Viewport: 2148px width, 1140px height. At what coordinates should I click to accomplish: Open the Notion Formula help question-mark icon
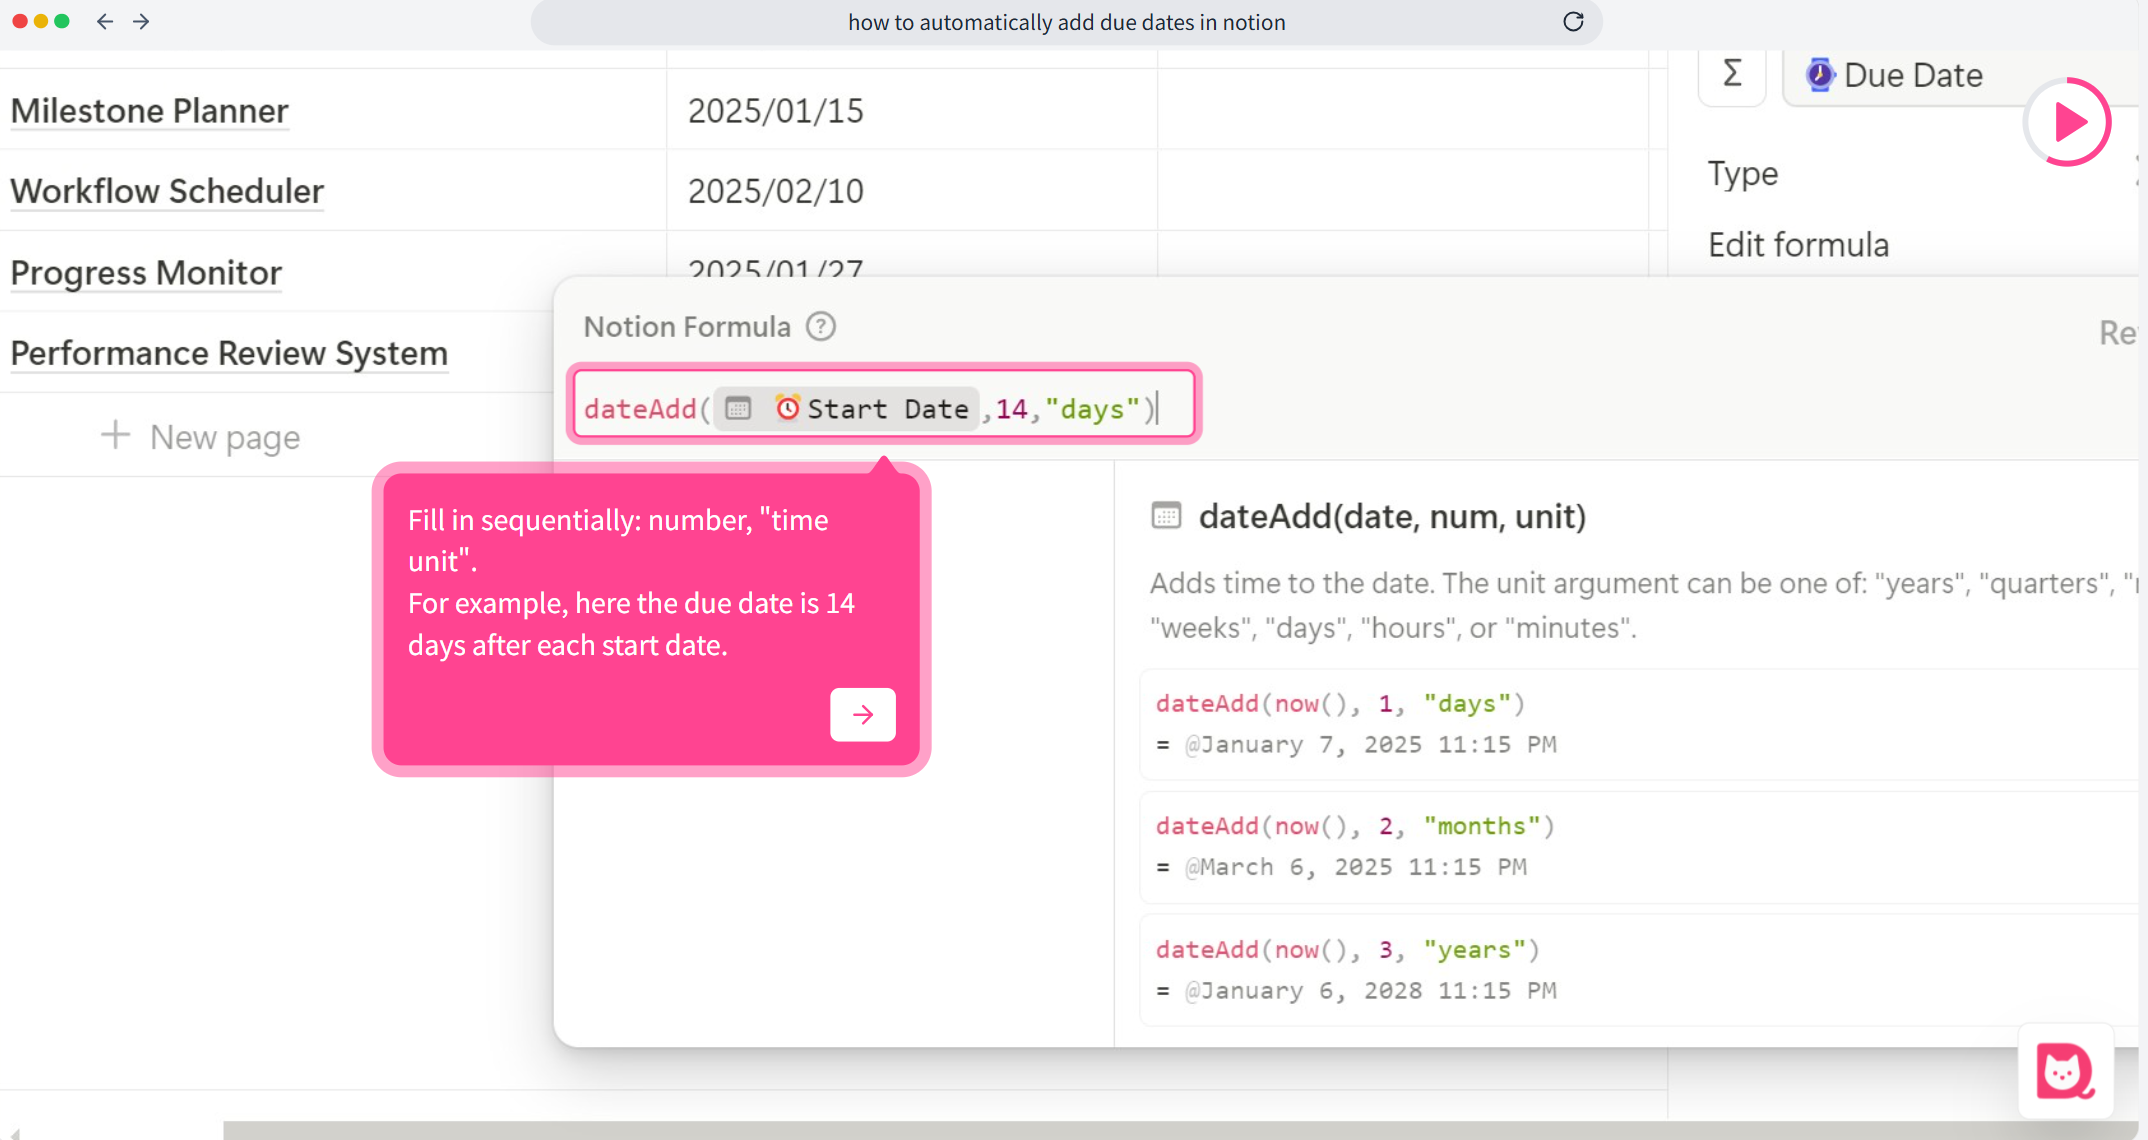[821, 326]
